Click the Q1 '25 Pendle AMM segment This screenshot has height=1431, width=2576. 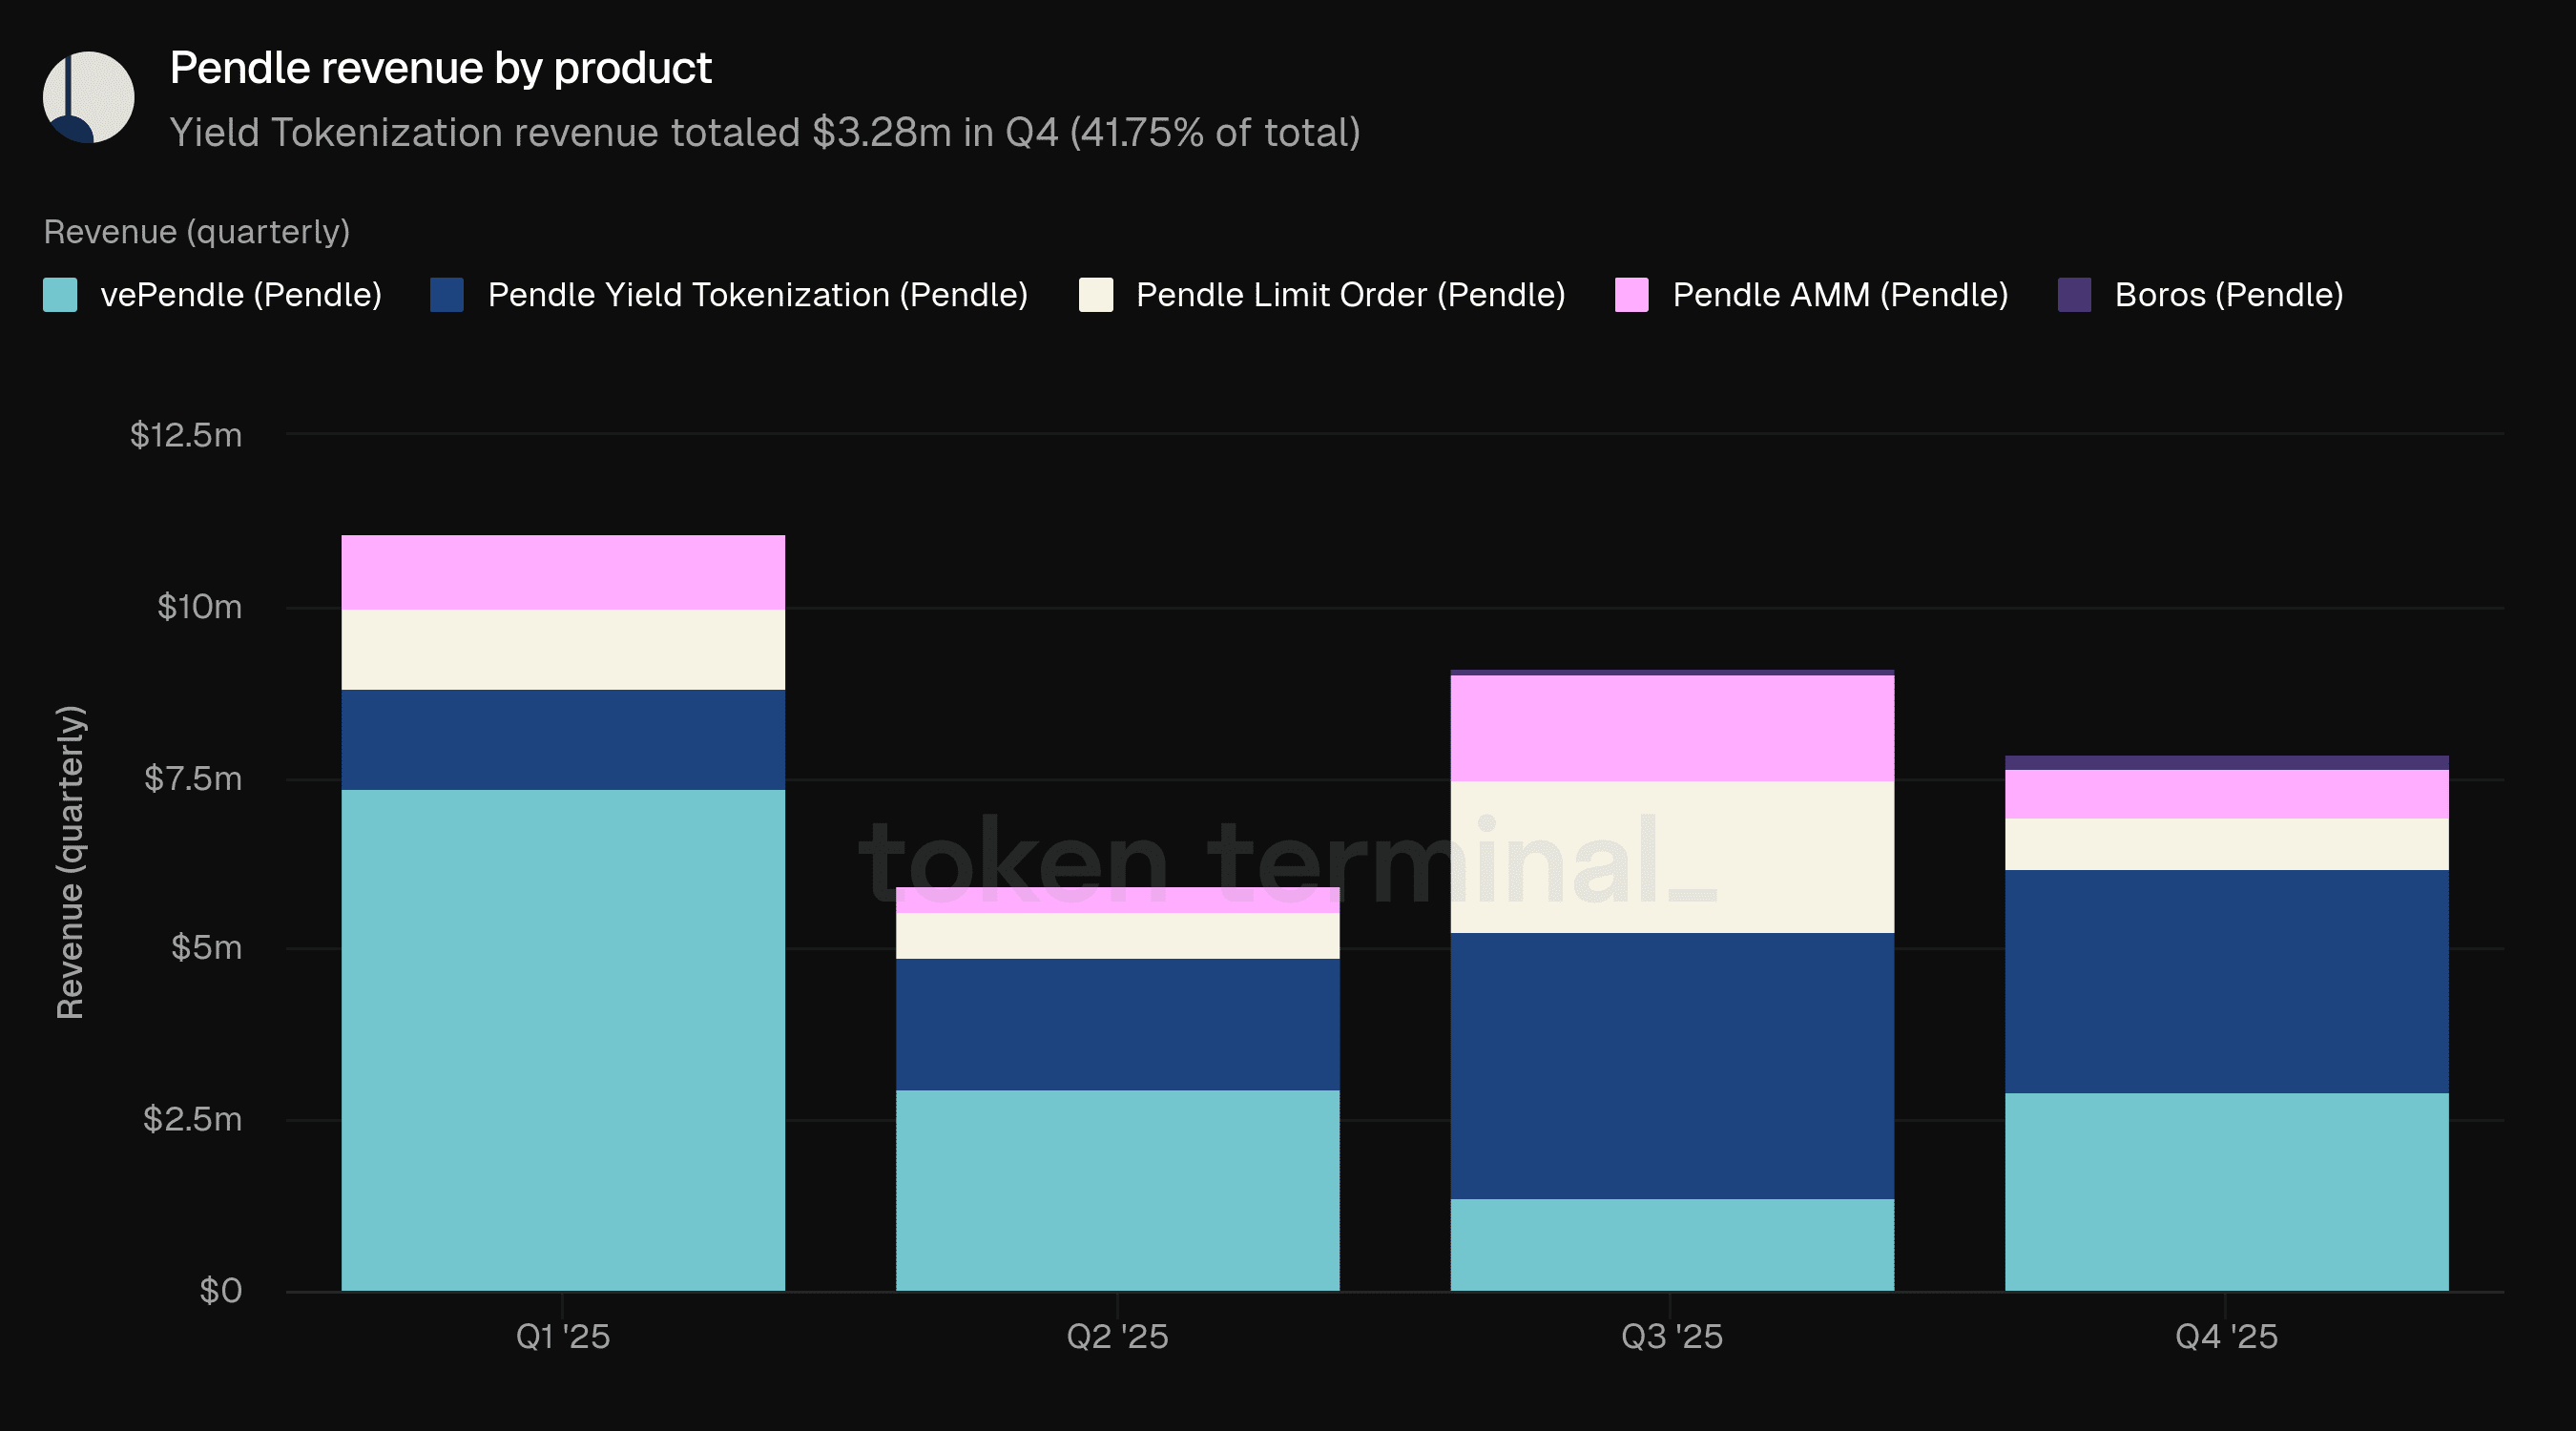click(x=562, y=572)
